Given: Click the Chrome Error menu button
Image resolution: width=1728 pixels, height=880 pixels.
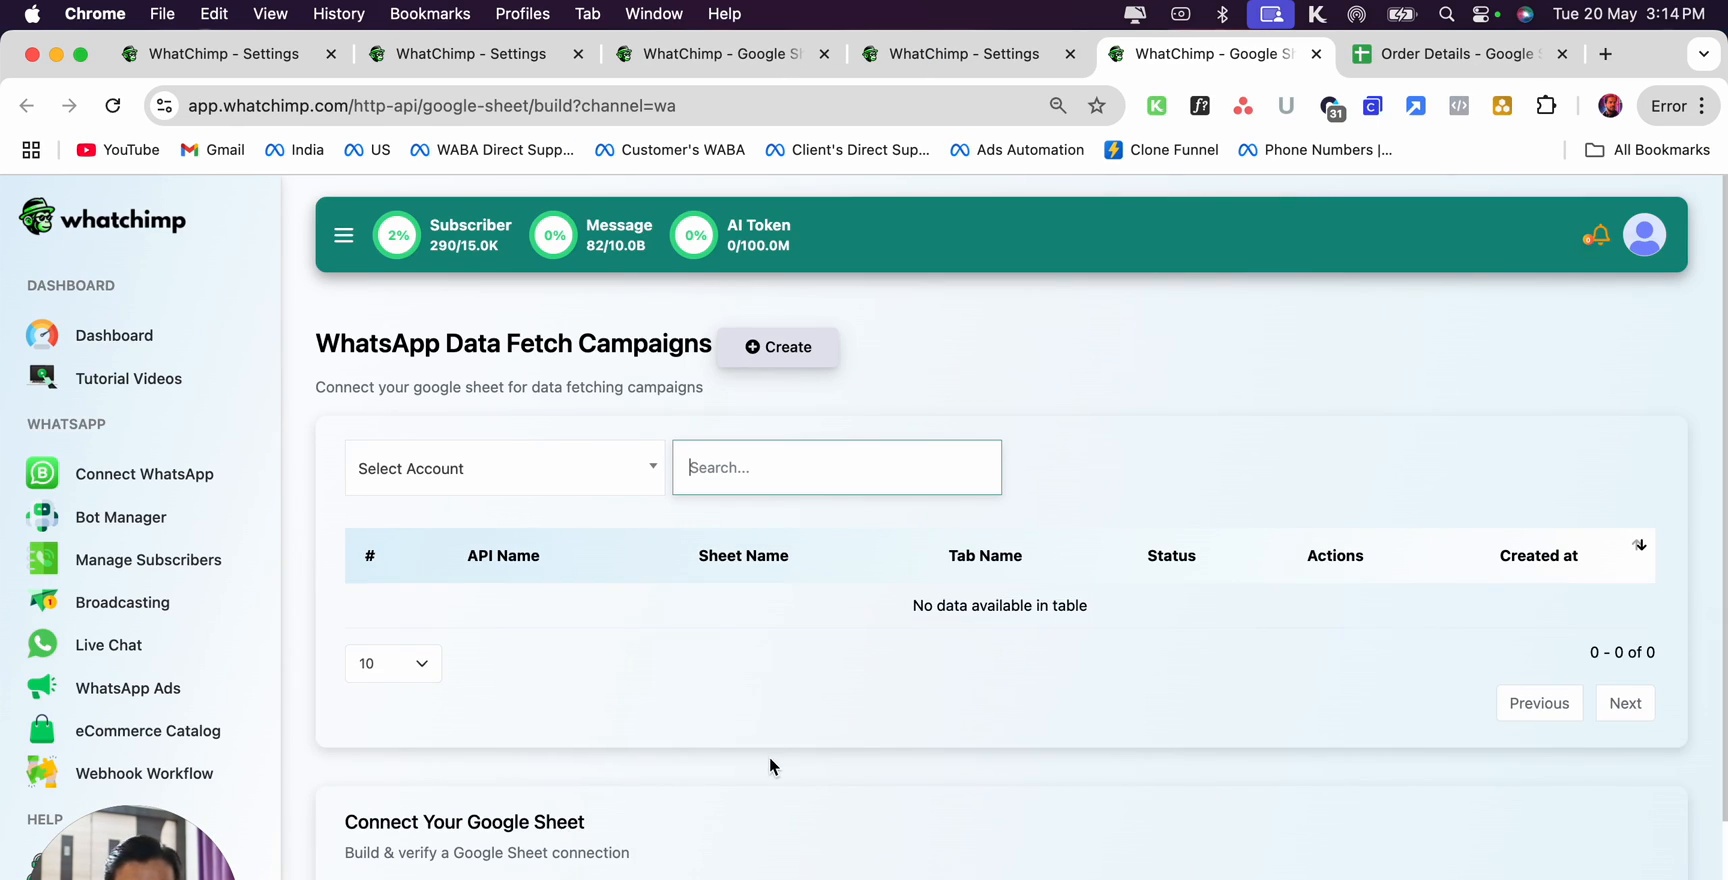Looking at the screenshot, I should coord(1678,106).
